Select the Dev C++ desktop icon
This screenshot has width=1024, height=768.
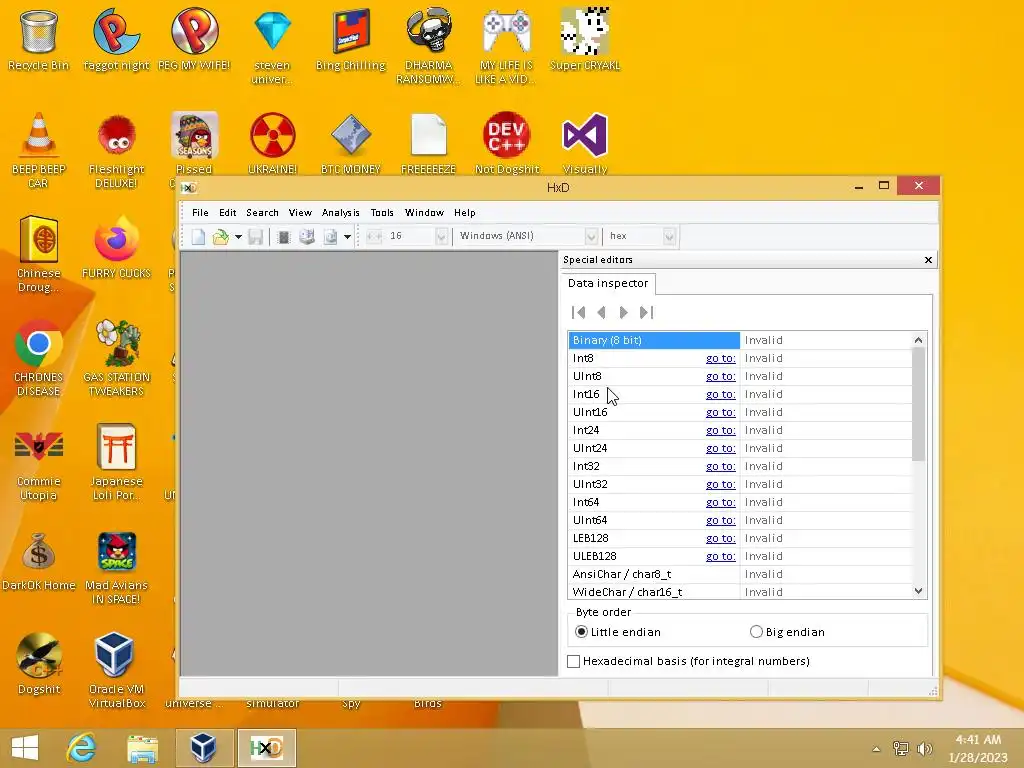click(x=507, y=144)
